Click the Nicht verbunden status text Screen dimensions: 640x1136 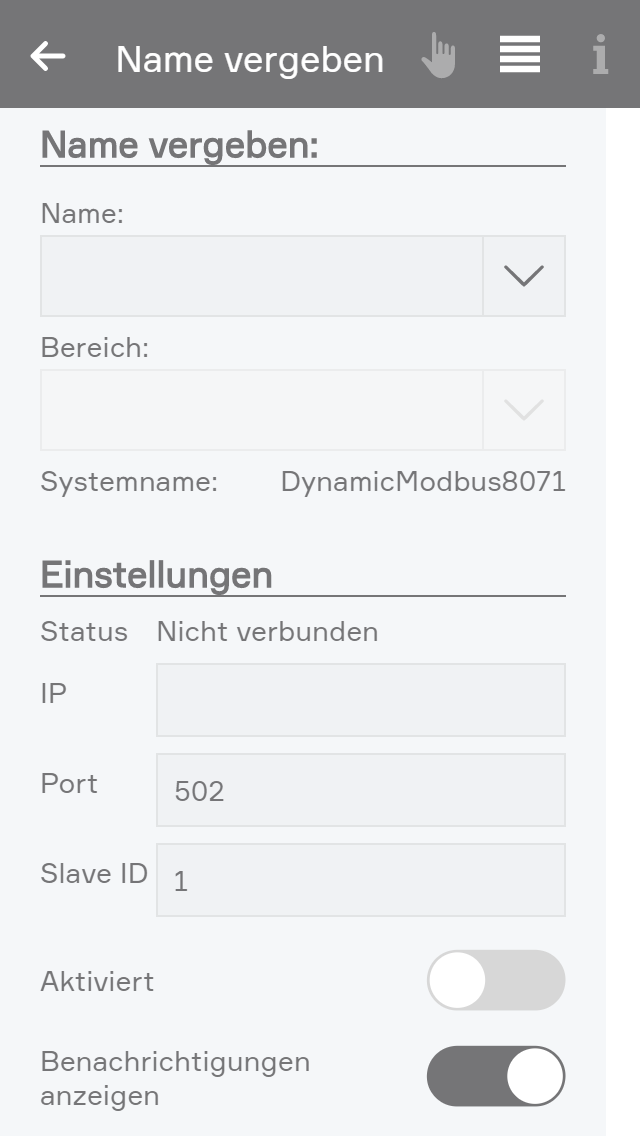[267, 632]
